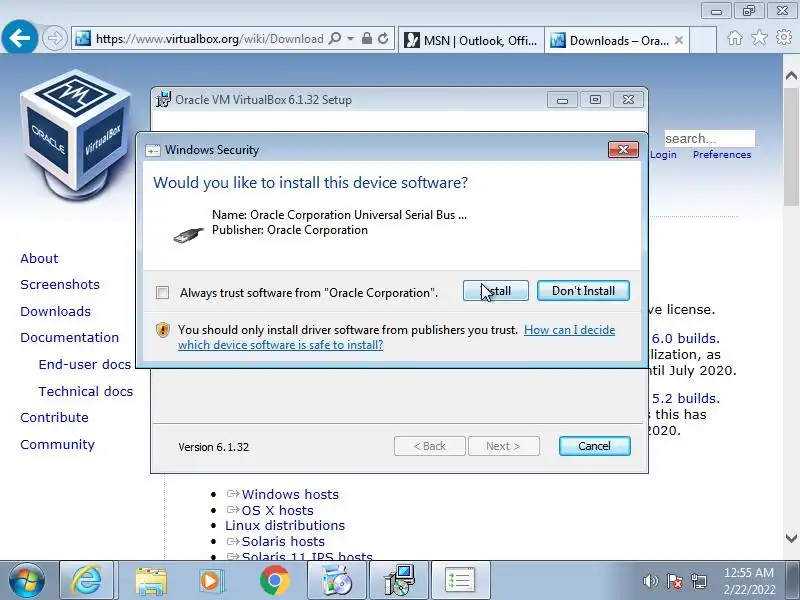
Task: Check Always trust software from Oracle Corporation
Action: tap(162, 292)
